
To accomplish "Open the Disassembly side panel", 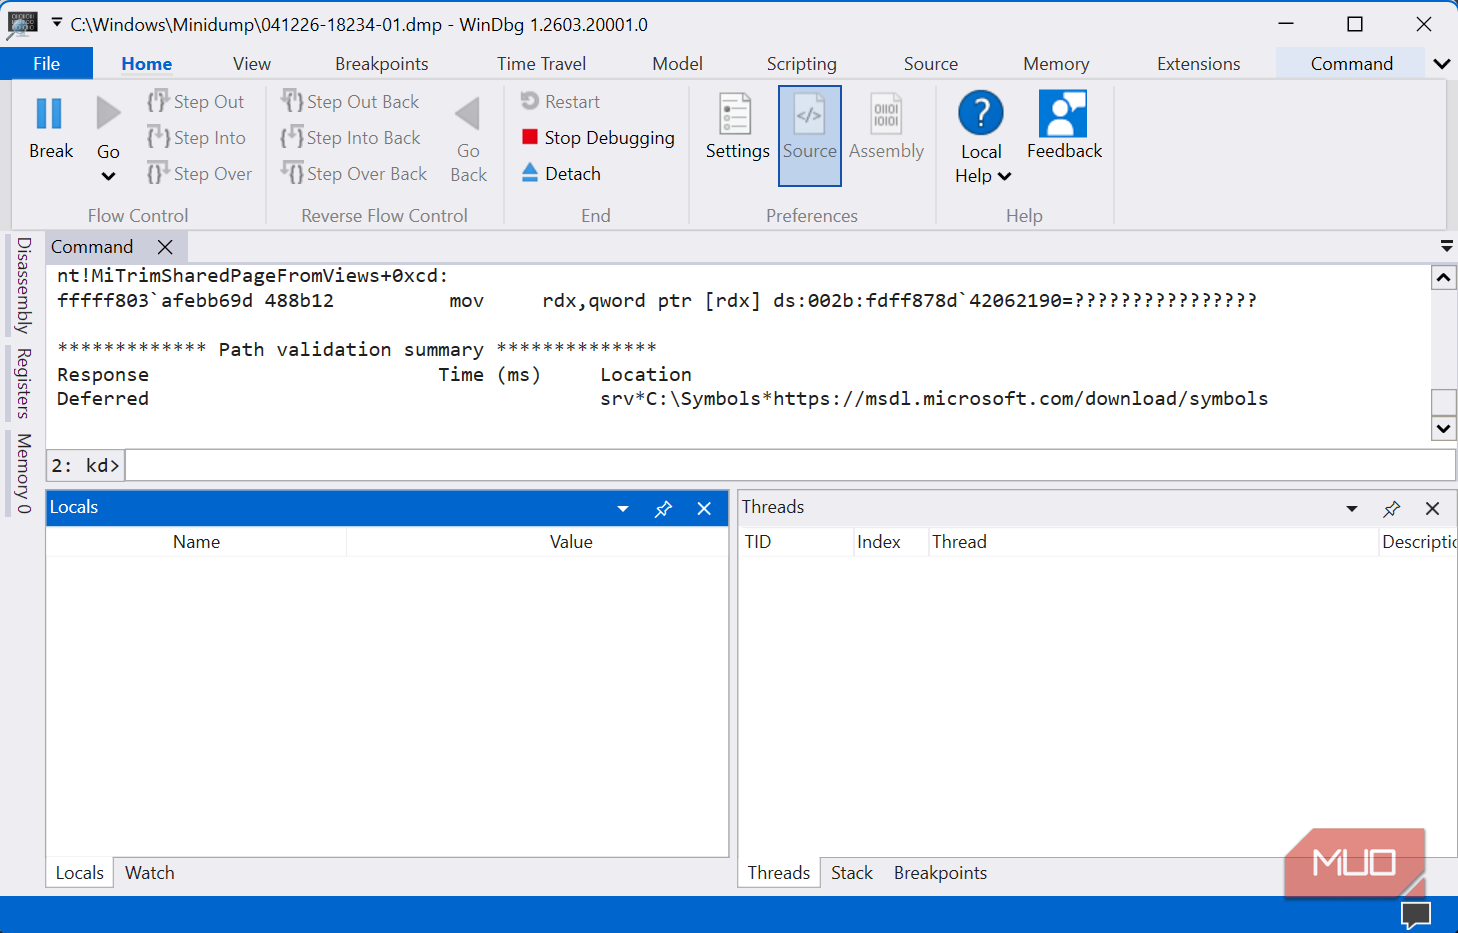I will [x=24, y=285].
